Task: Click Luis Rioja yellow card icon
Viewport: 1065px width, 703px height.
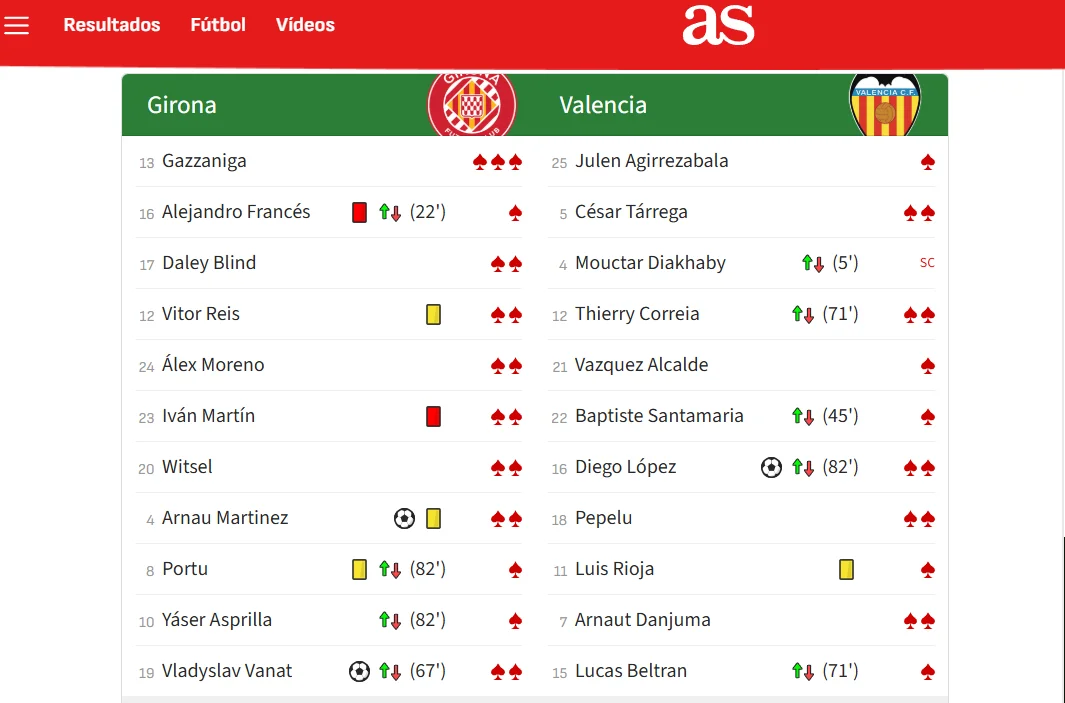Action: [x=846, y=569]
